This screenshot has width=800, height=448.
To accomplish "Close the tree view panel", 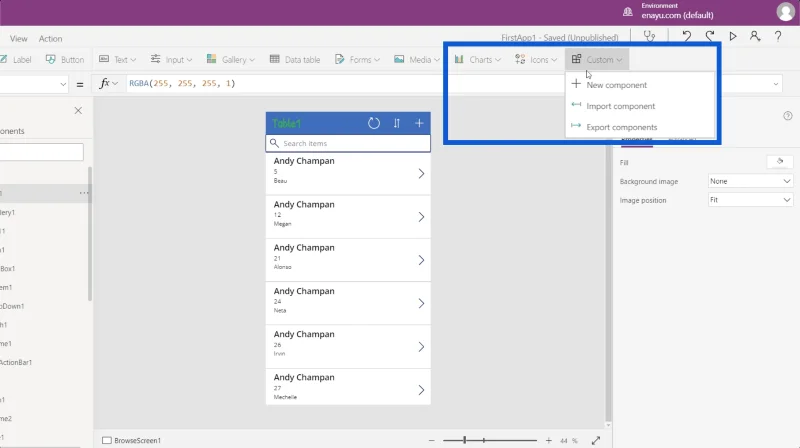I will click(78, 110).
